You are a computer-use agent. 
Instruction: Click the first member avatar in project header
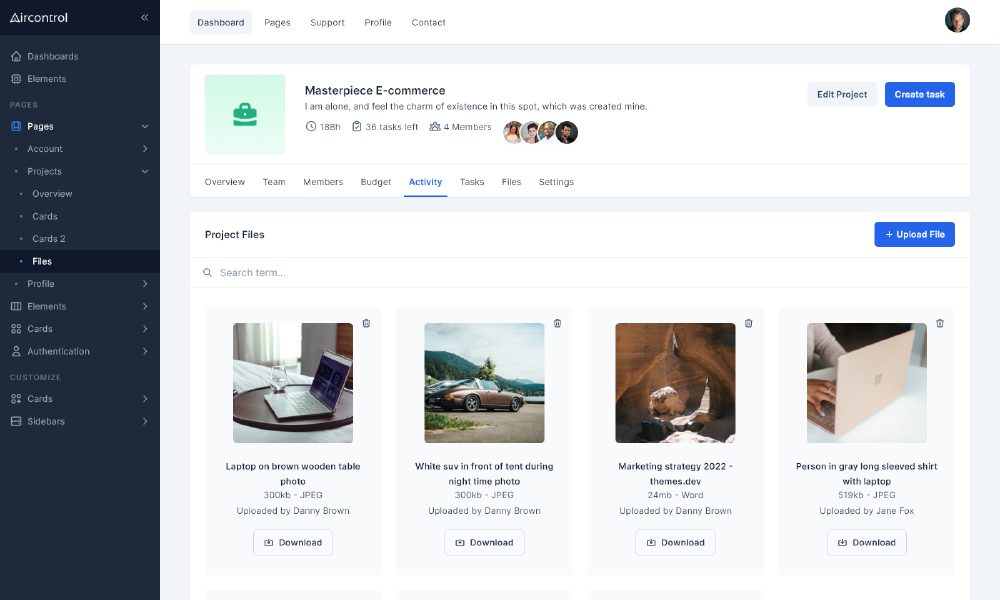513,132
